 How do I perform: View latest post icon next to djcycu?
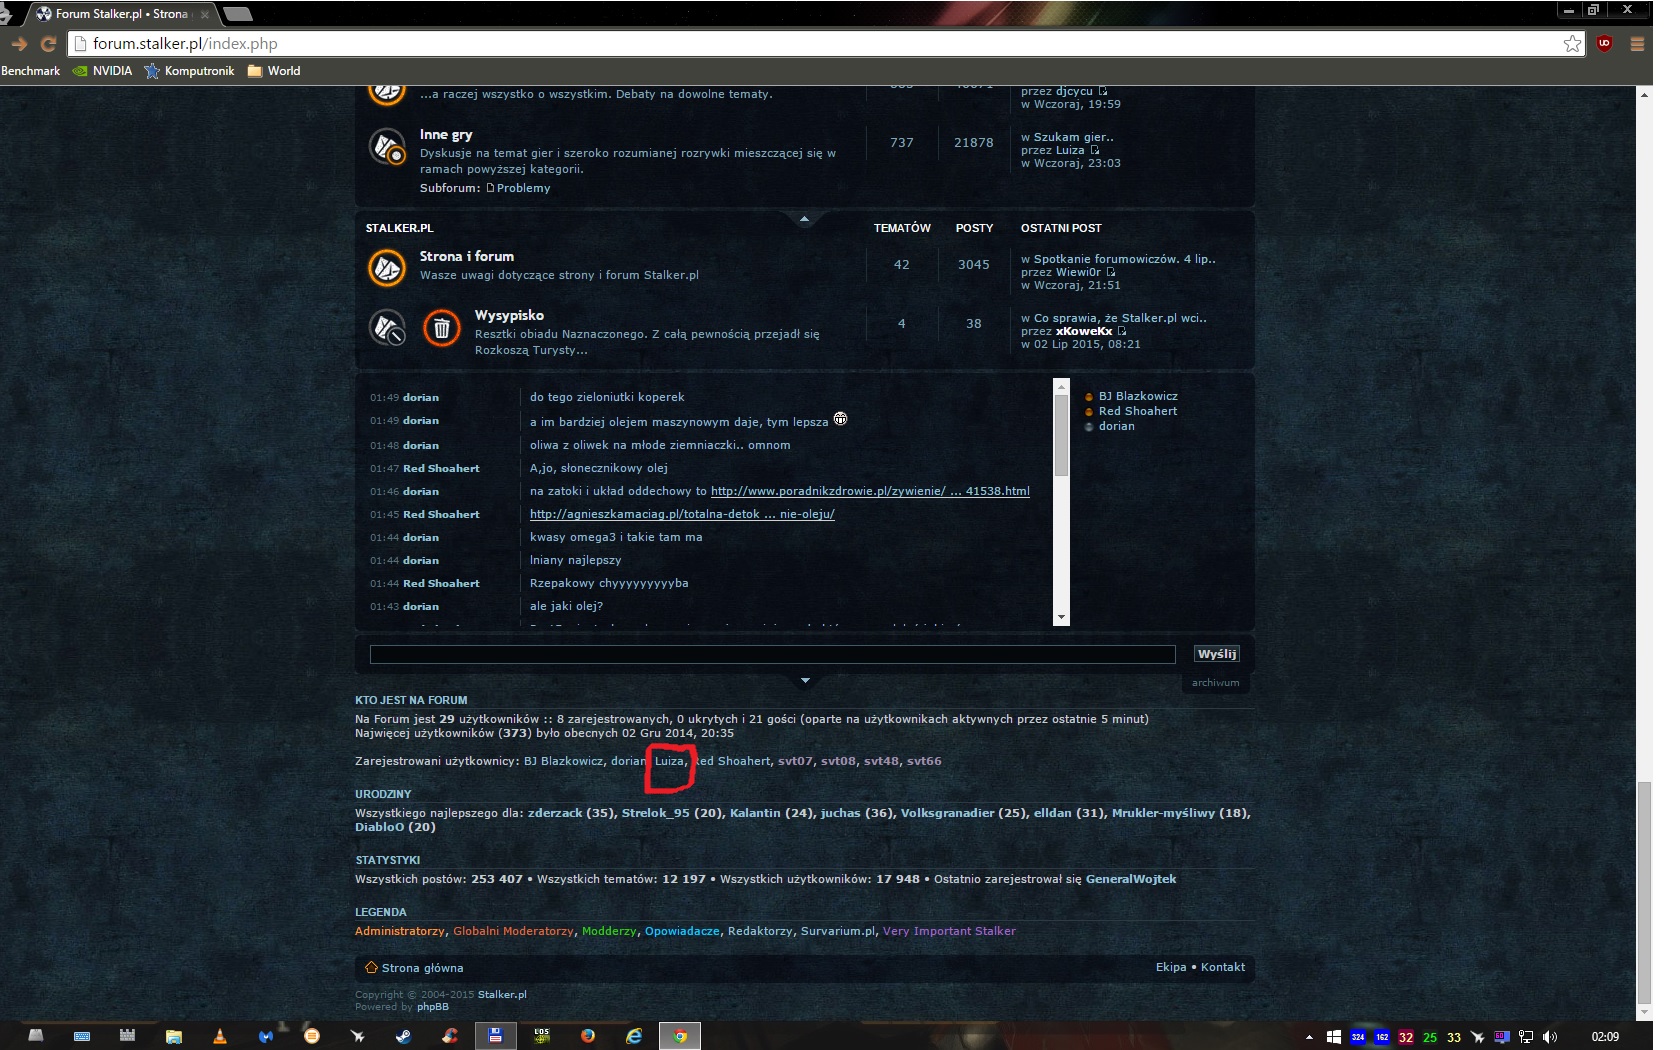[1103, 91]
